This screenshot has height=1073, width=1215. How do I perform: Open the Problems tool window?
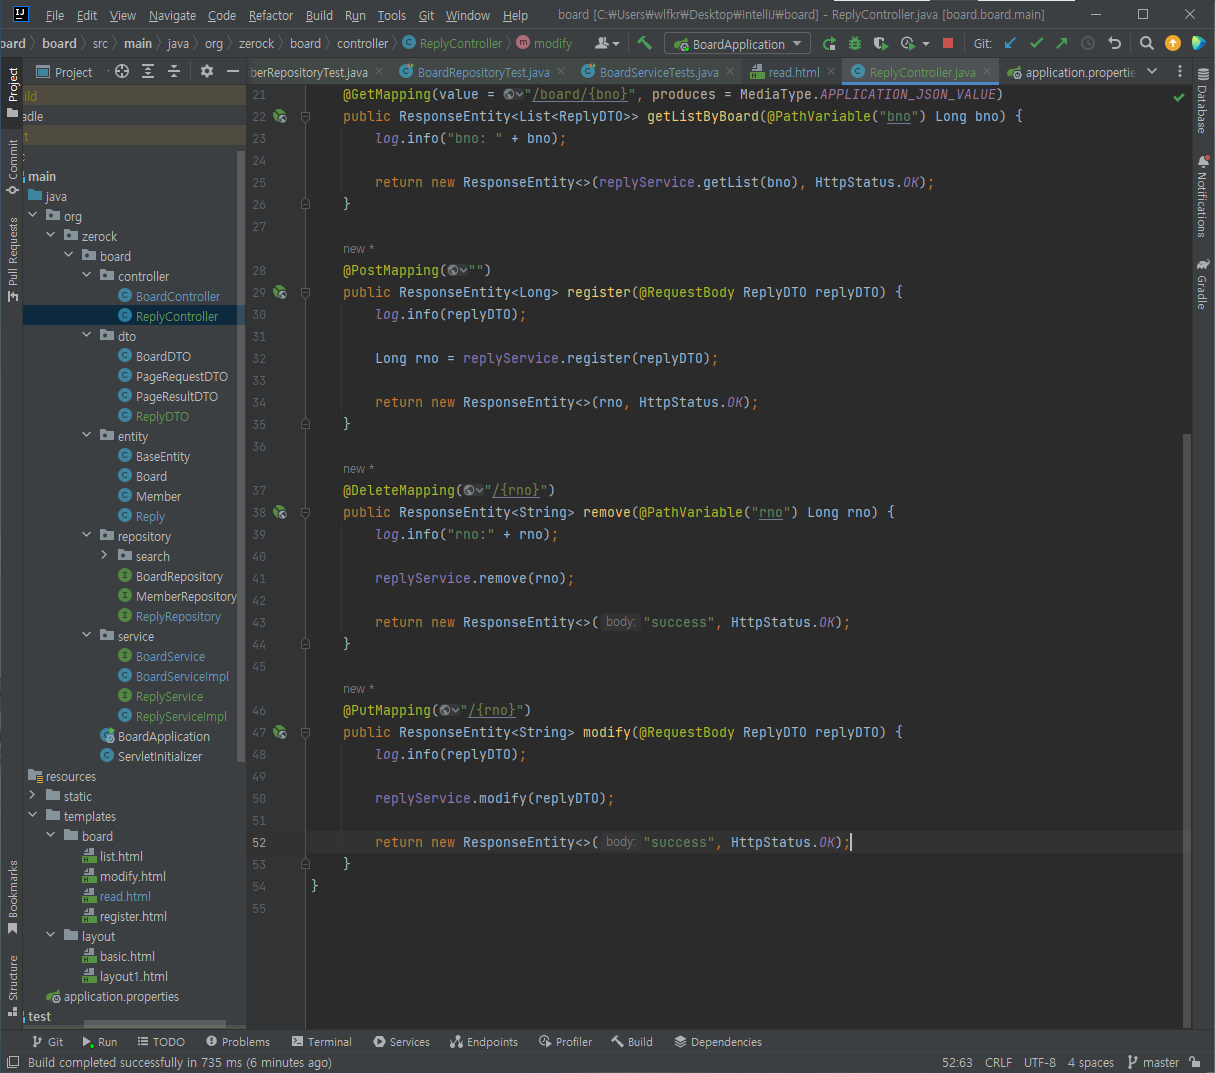238,1041
